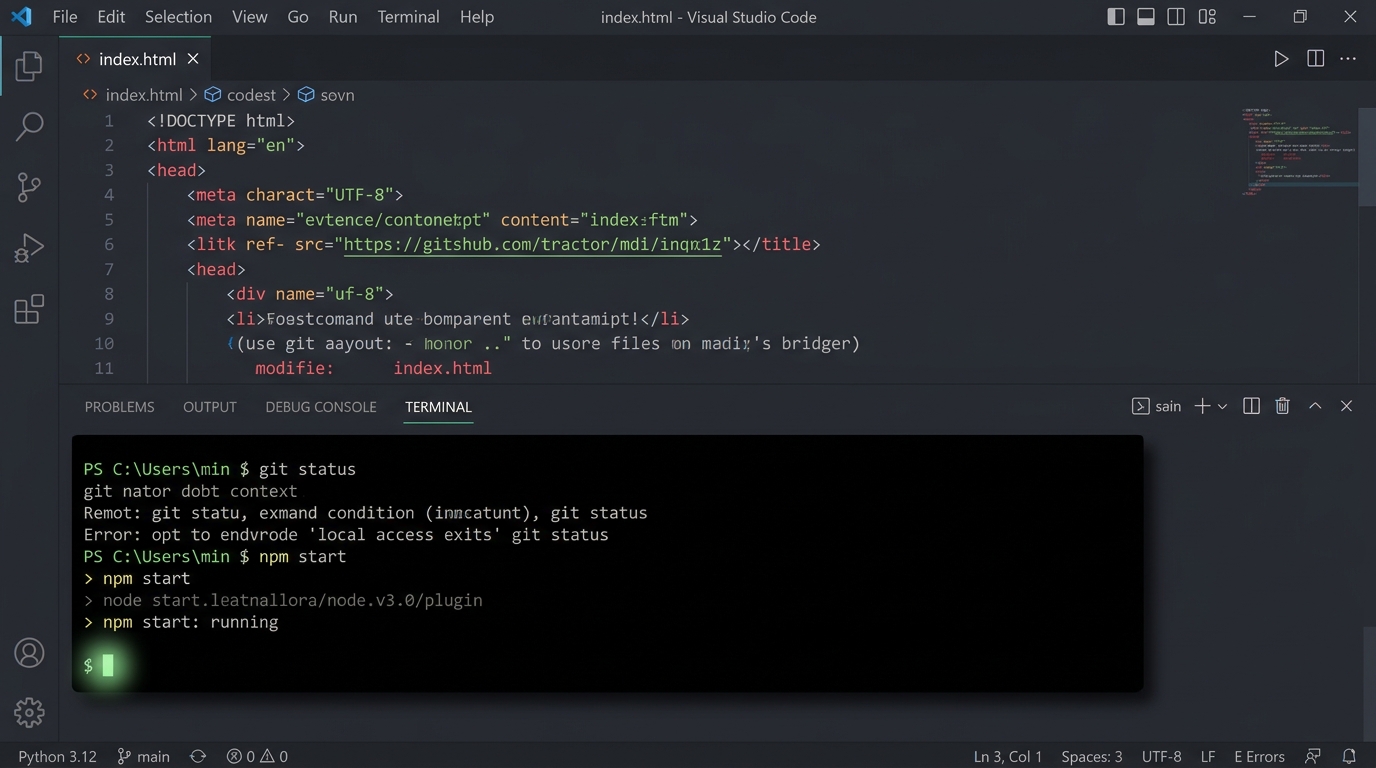Screen dimensions: 1376x768
Task: Open the Search view in the activity bar
Action: point(29,126)
